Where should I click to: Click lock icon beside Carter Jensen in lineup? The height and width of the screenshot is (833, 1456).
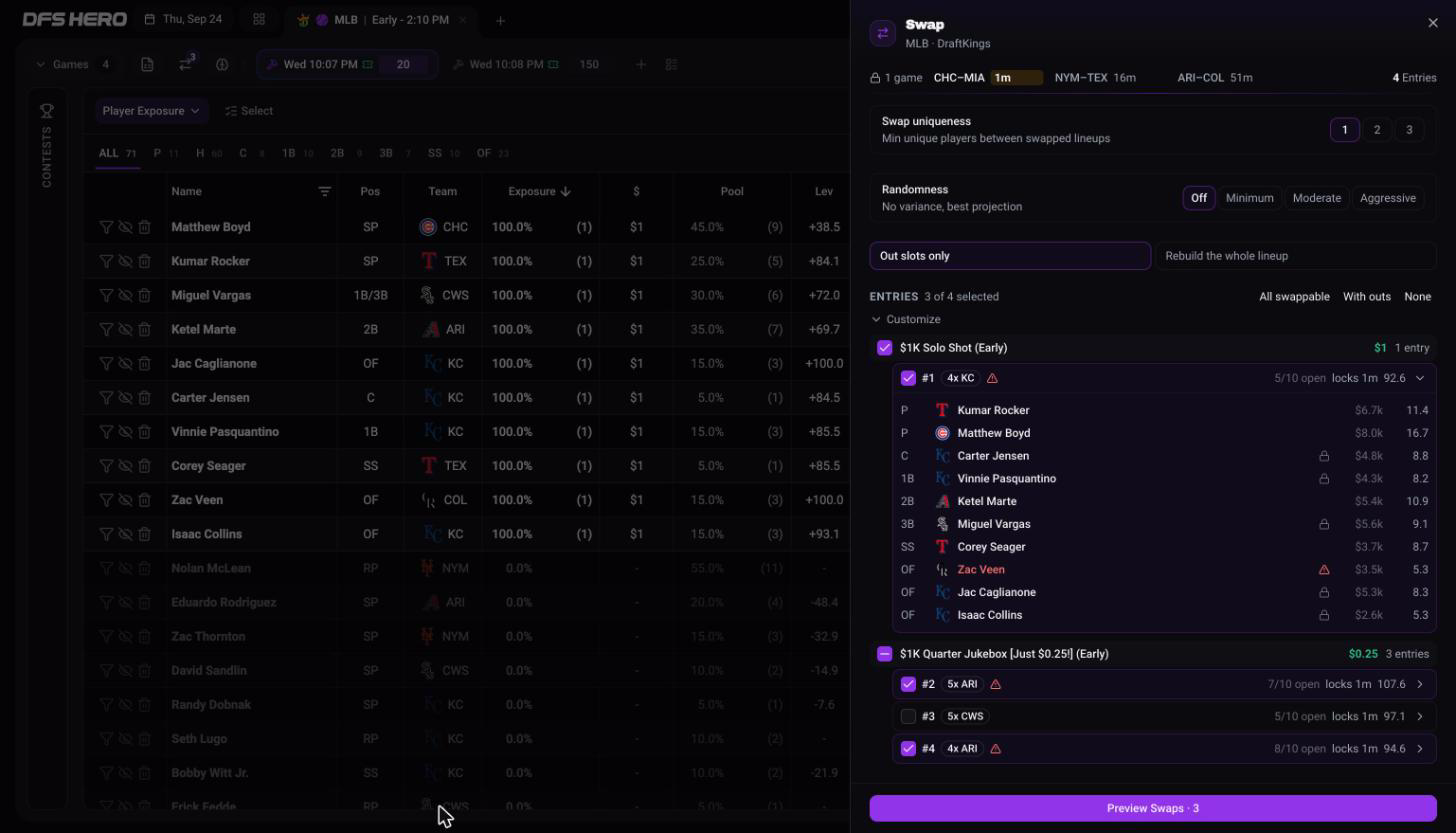pyautogui.click(x=1324, y=456)
